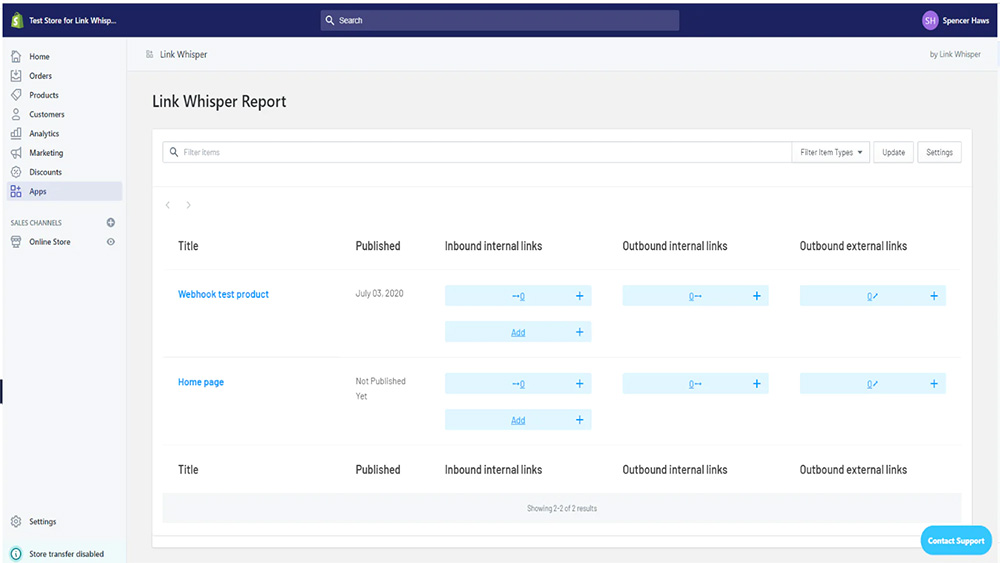Click the Shopify bag logo icon
Viewport: 1000px width, 563px height.
(x=17, y=20)
